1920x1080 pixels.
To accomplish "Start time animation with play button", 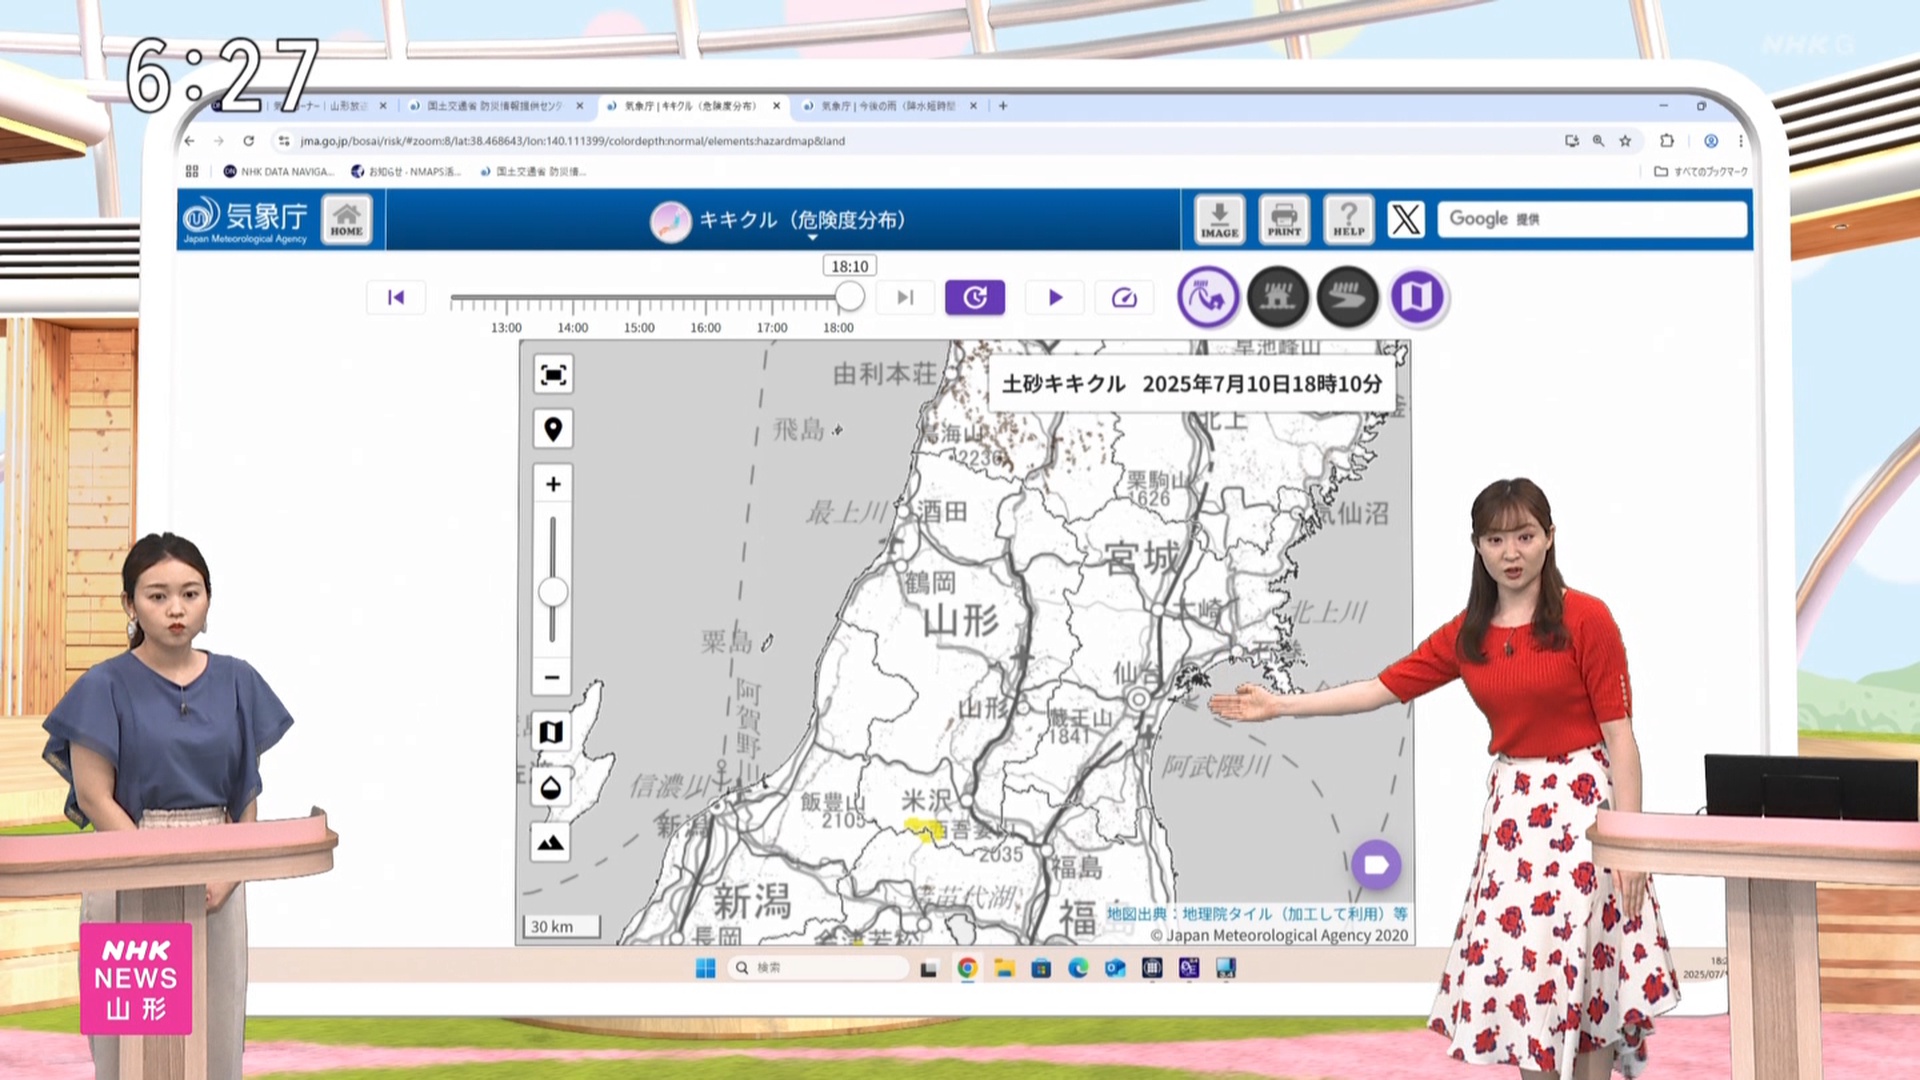I will tap(1055, 297).
